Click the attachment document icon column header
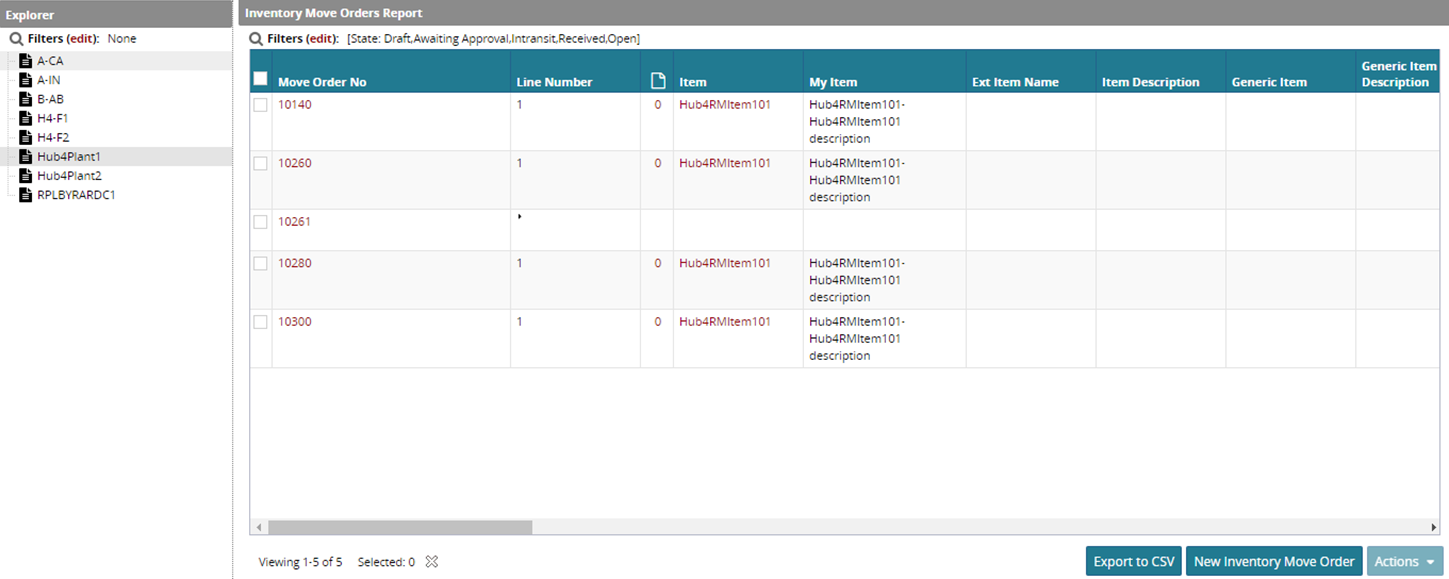This screenshot has height=579, width=1449. coord(657,81)
